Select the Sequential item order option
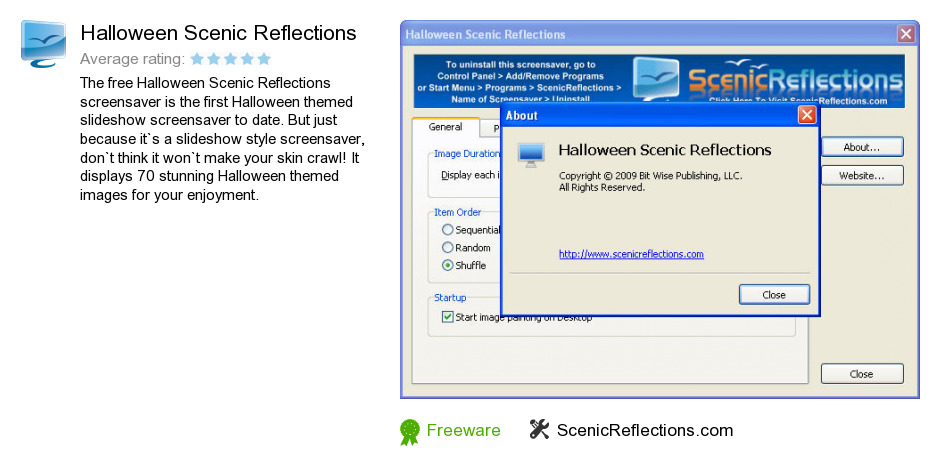 (x=447, y=230)
